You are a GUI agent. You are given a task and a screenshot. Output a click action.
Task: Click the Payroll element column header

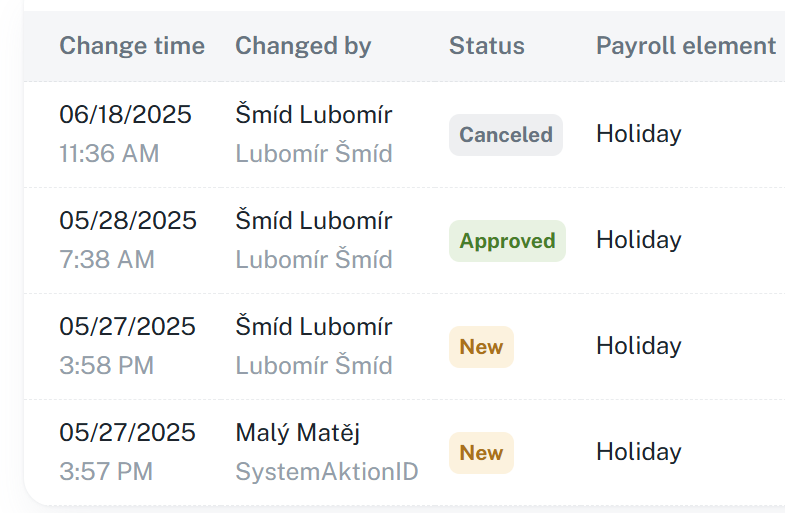click(686, 46)
